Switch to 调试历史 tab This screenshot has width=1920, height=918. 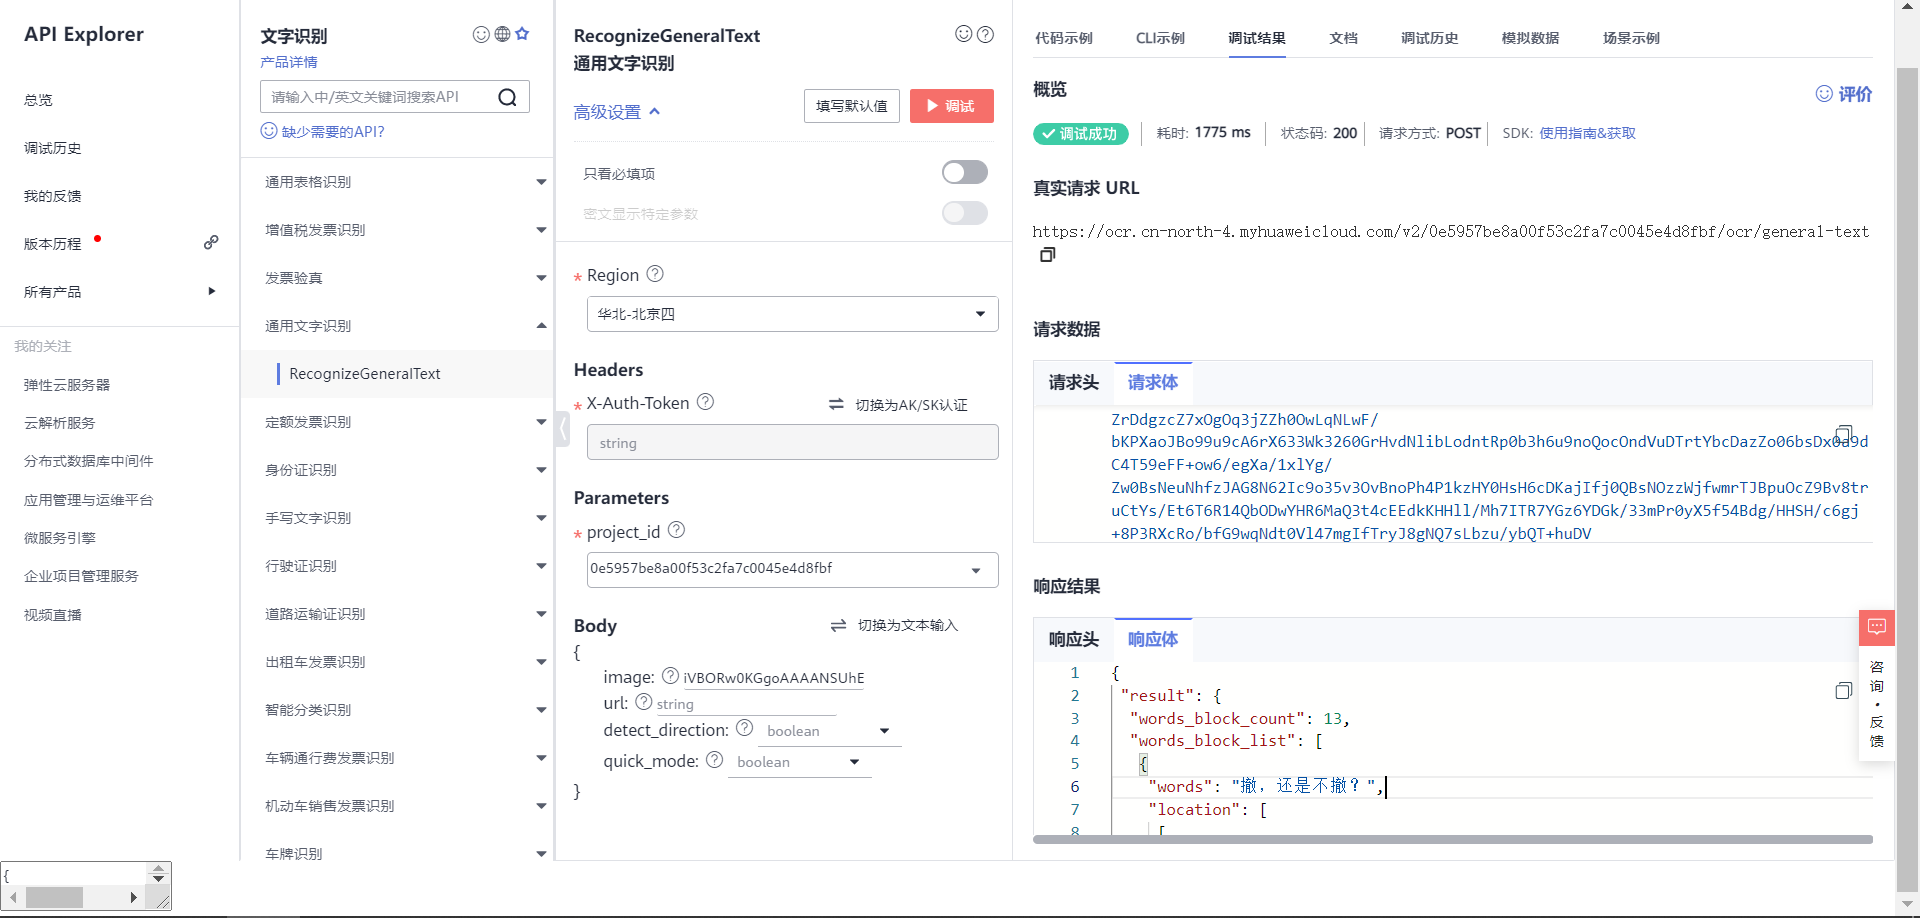(1429, 38)
